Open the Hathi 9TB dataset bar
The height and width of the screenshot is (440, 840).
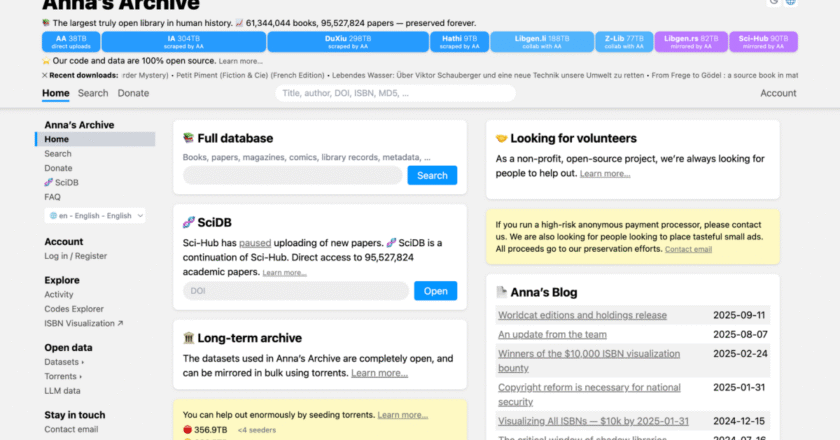tap(459, 42)
